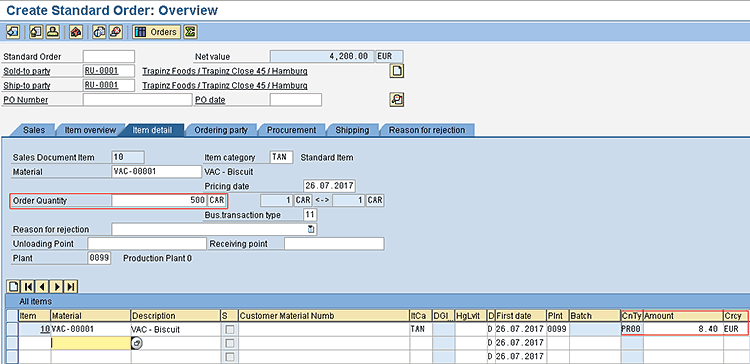This screenshot has width=750, height=364.
Task: Click the create new item page icon
Action: tap(14, 287)
